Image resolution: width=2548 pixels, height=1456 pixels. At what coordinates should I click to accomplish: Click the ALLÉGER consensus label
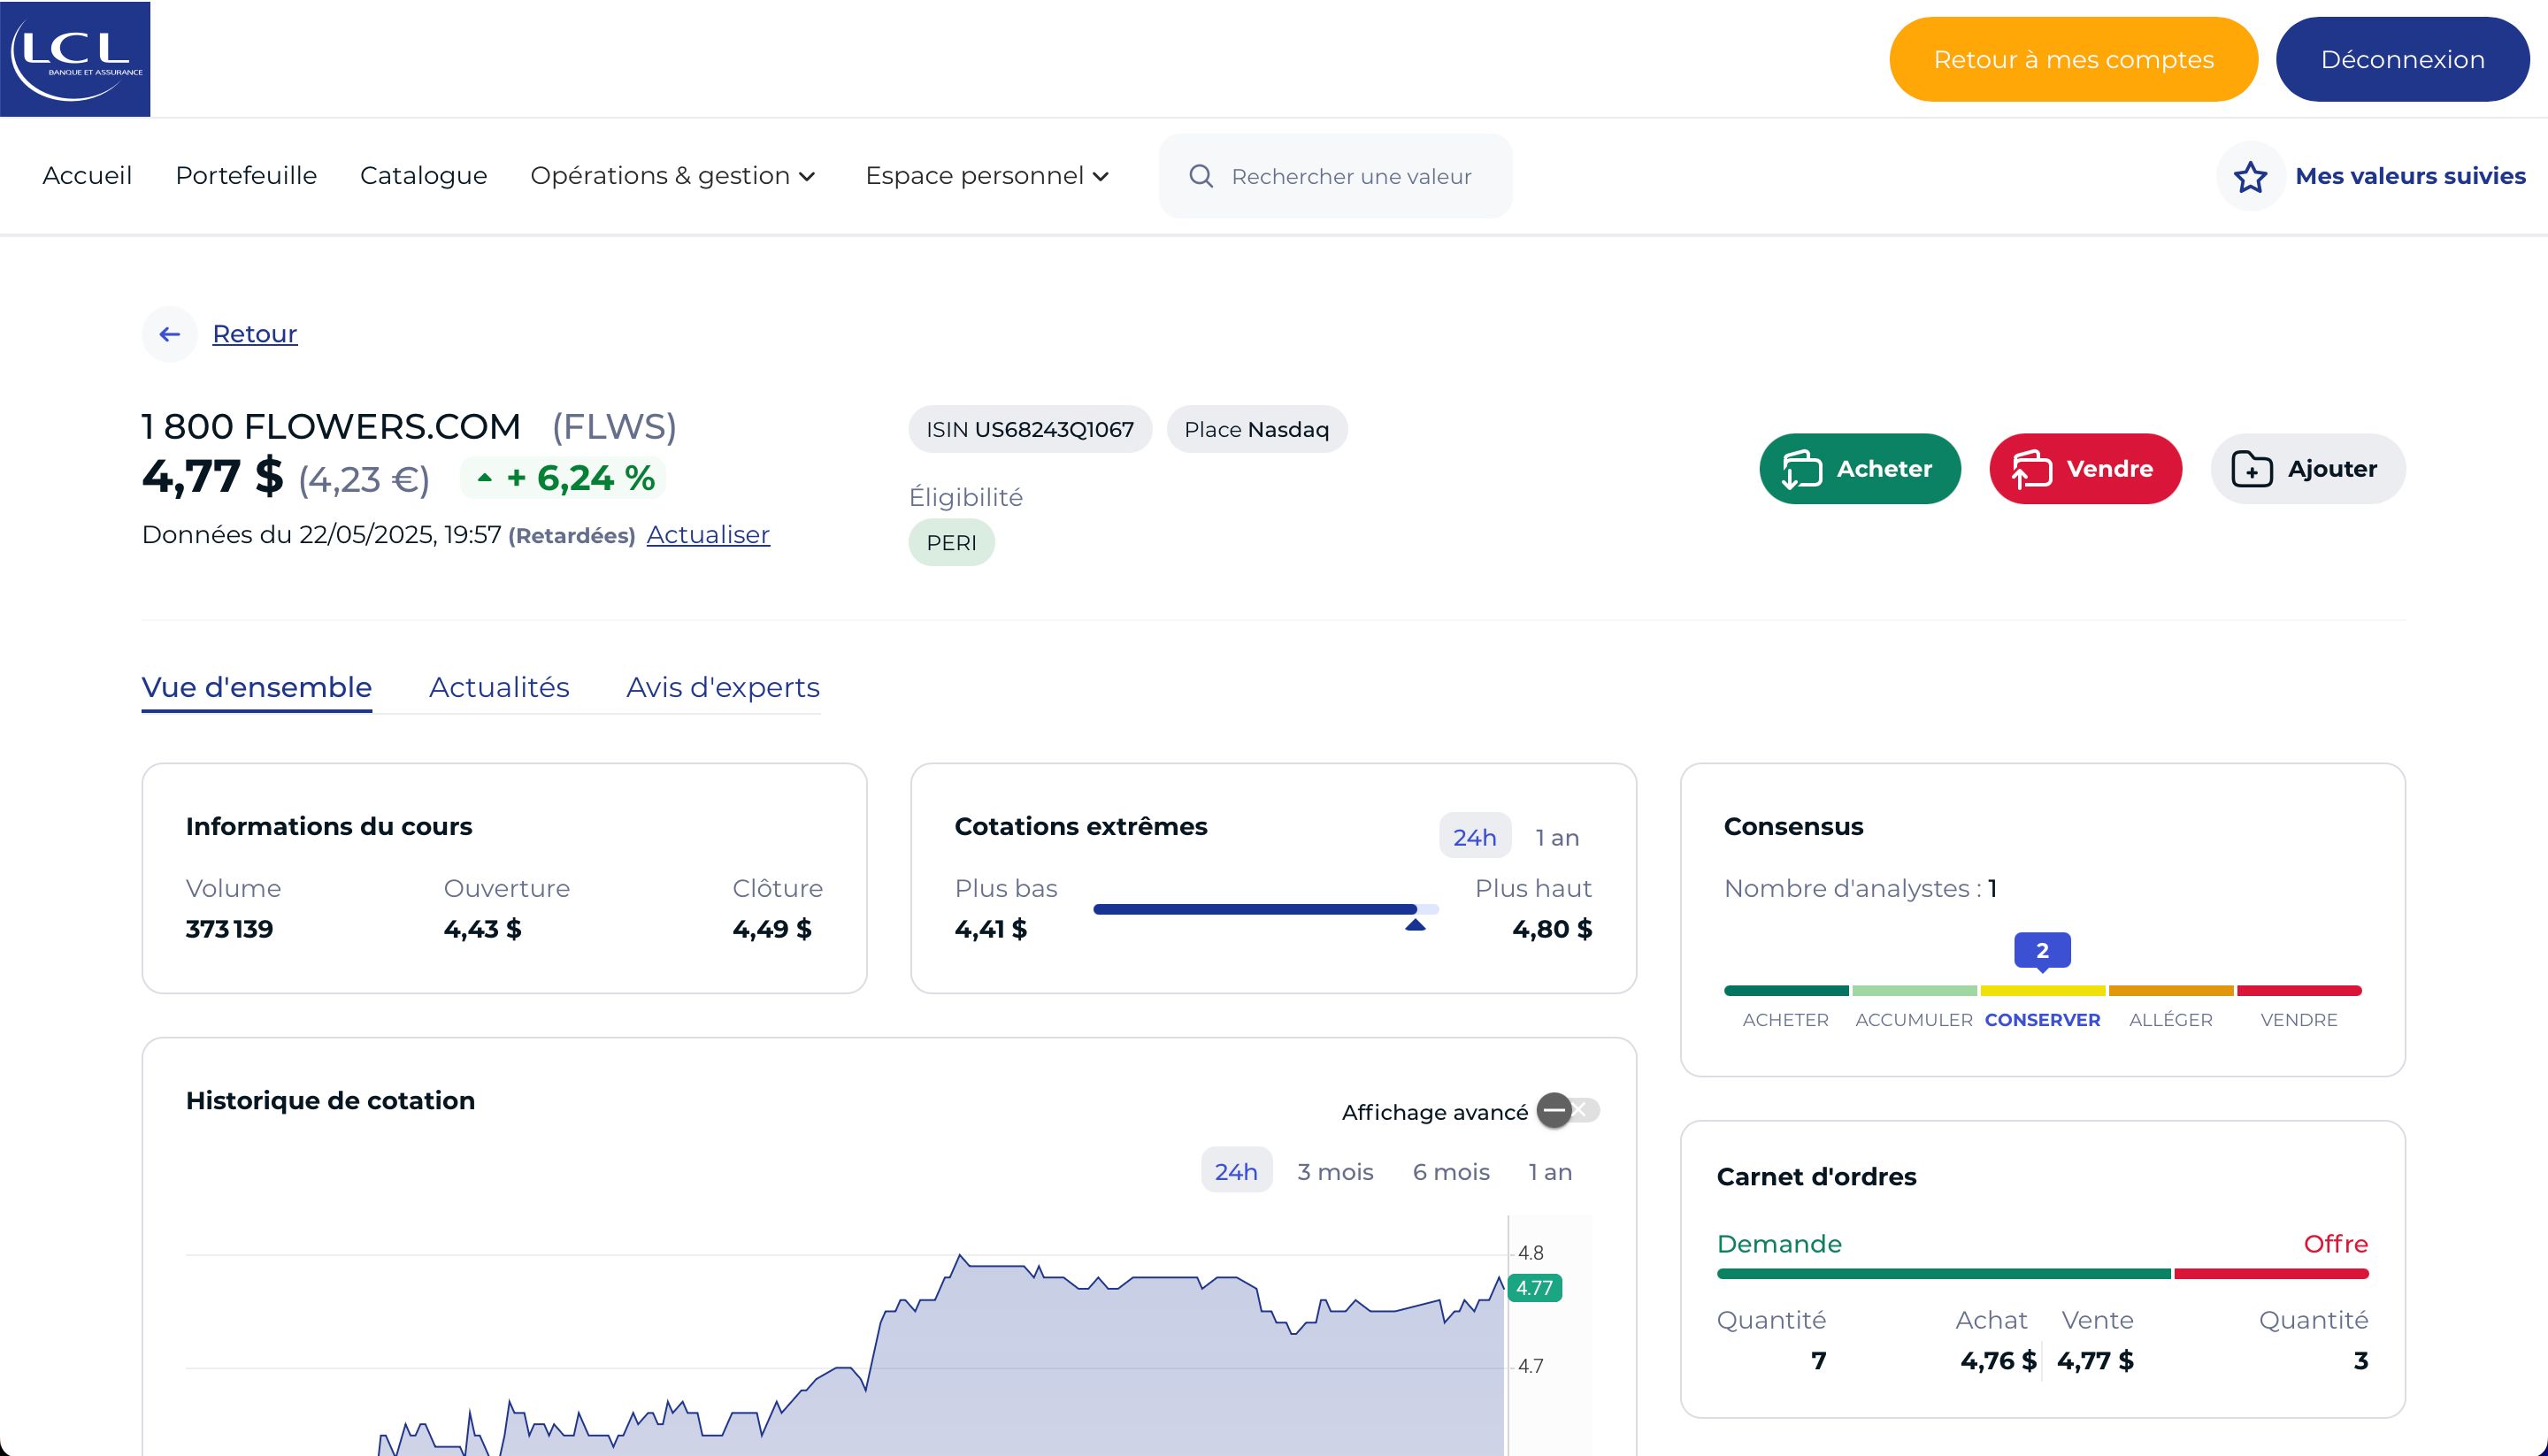(x=2171, y=1020)
